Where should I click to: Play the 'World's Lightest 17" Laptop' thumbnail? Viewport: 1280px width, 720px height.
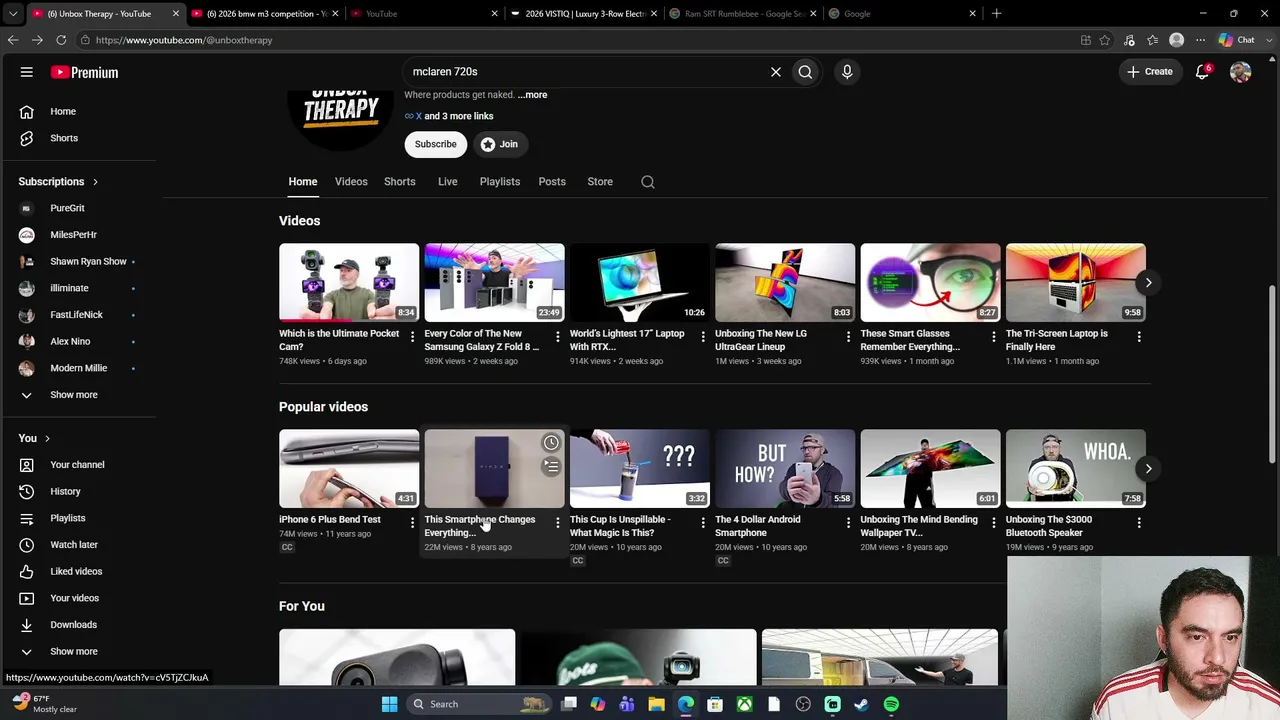pos(640,283)
